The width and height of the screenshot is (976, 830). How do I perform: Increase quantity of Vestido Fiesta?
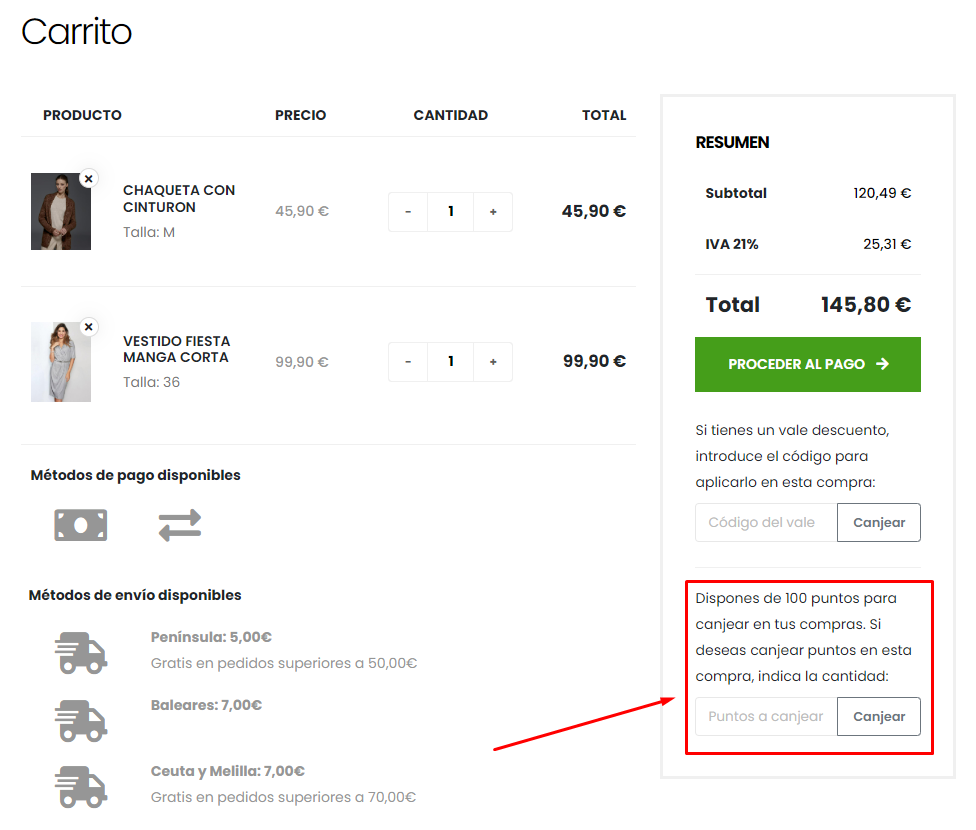(x=493, y=362)
